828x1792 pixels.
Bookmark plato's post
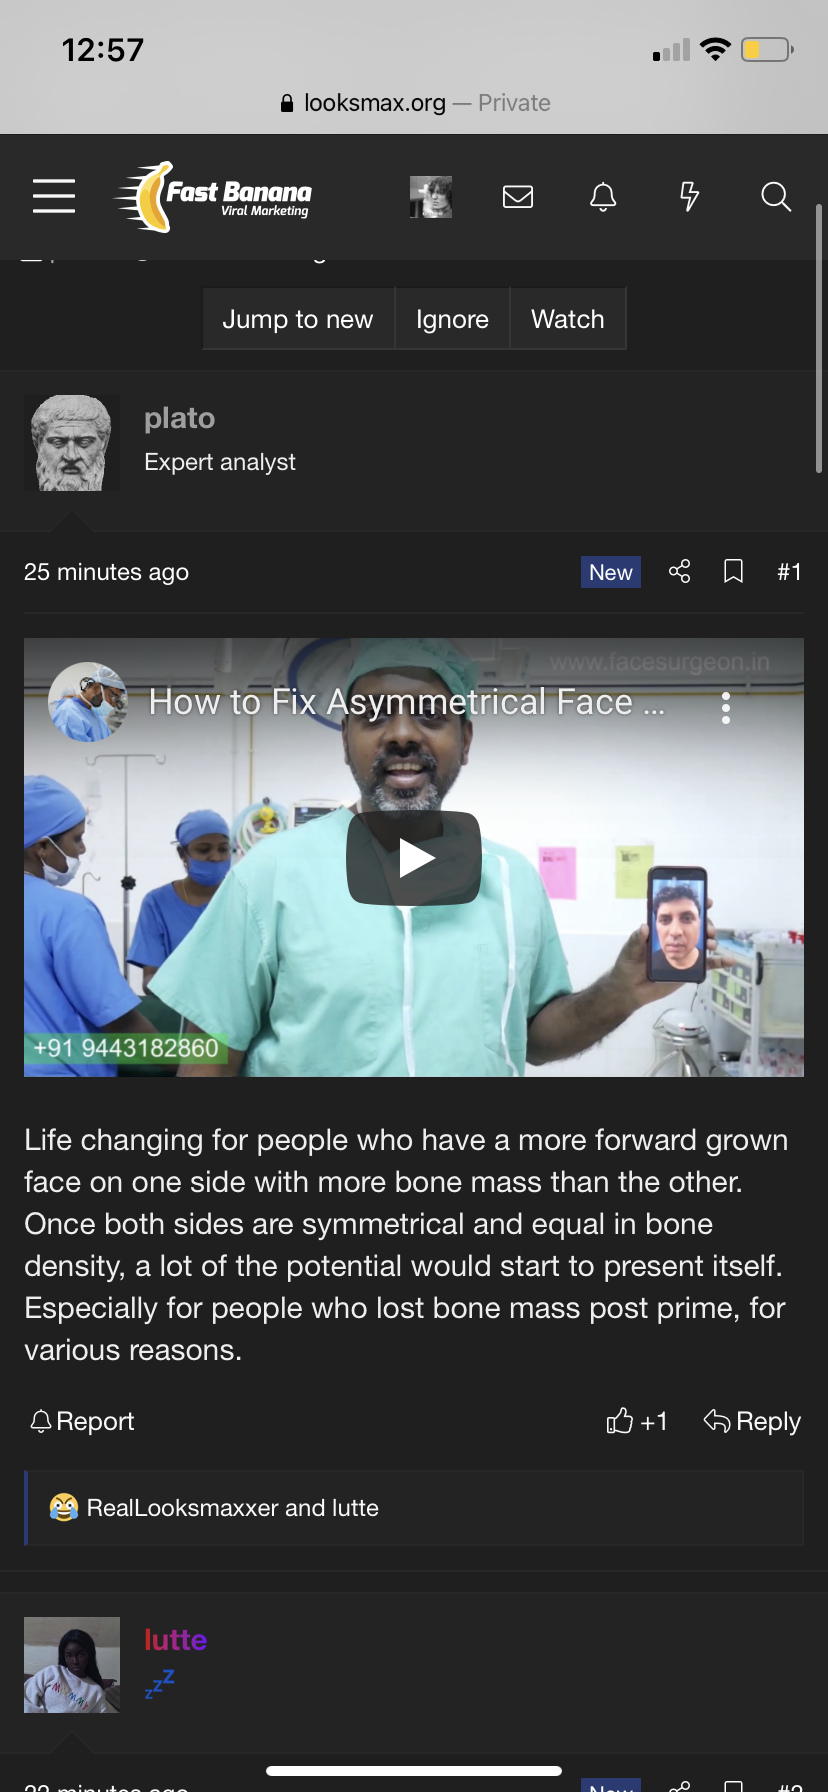click(x=733, y=572)
